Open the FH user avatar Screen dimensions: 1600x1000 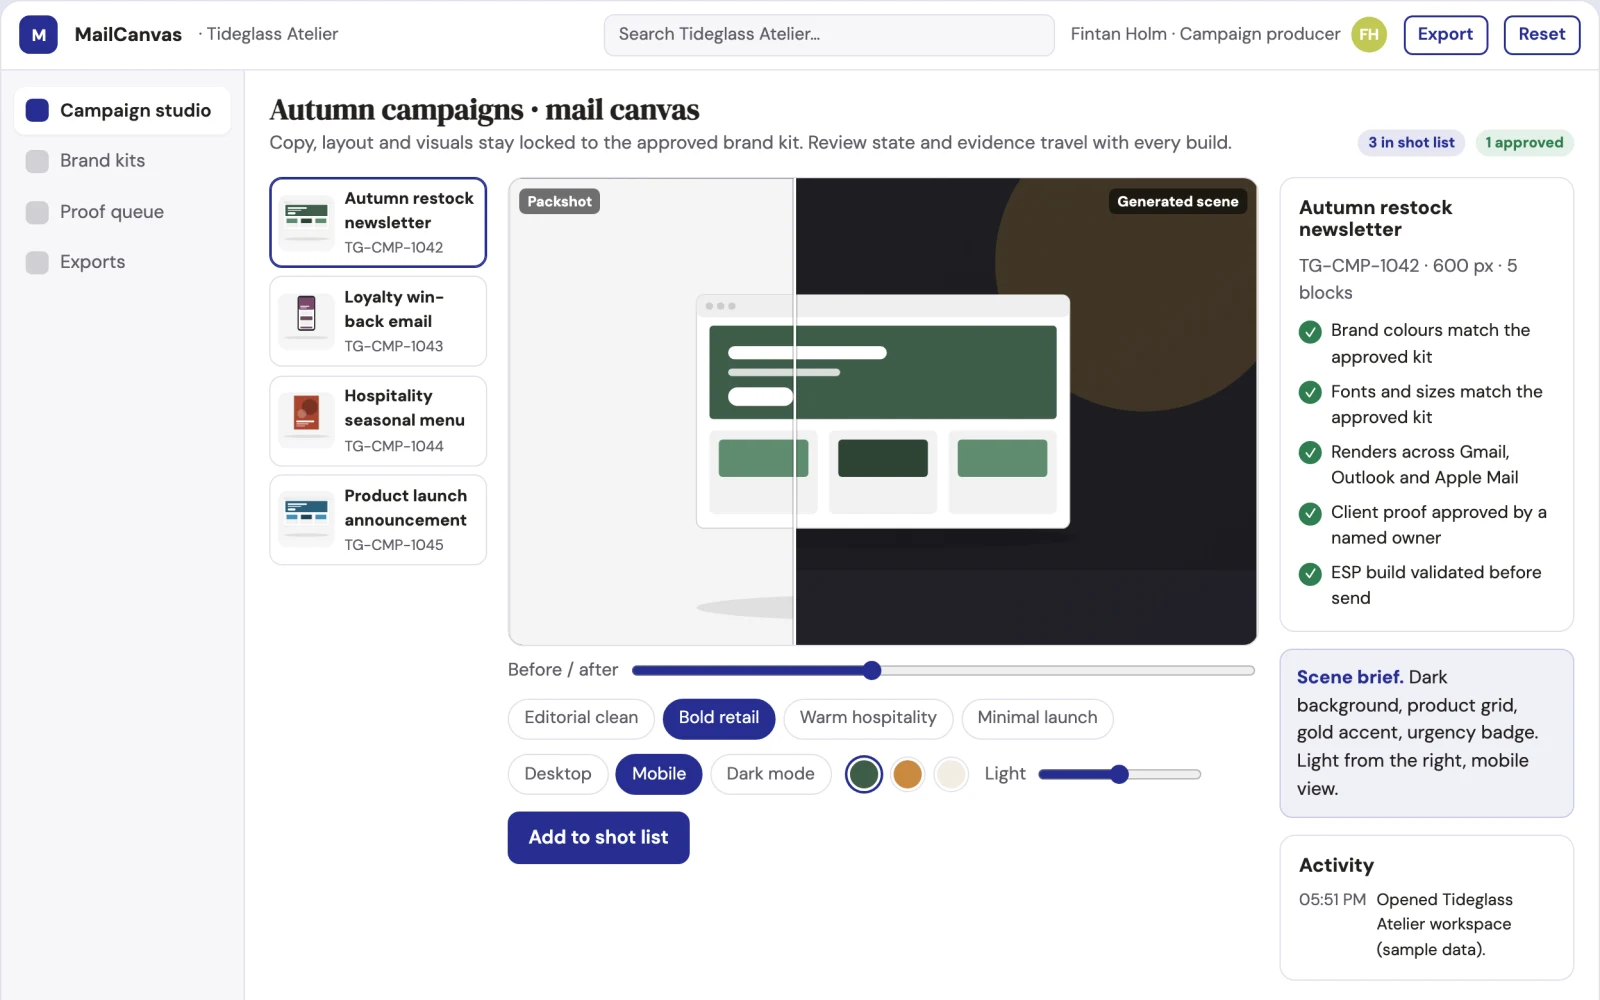coord(1369,35)
